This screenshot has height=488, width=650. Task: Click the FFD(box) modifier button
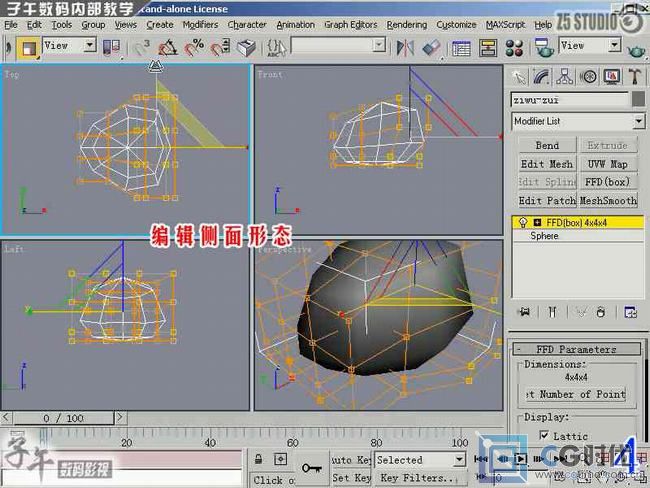[608, 182]
